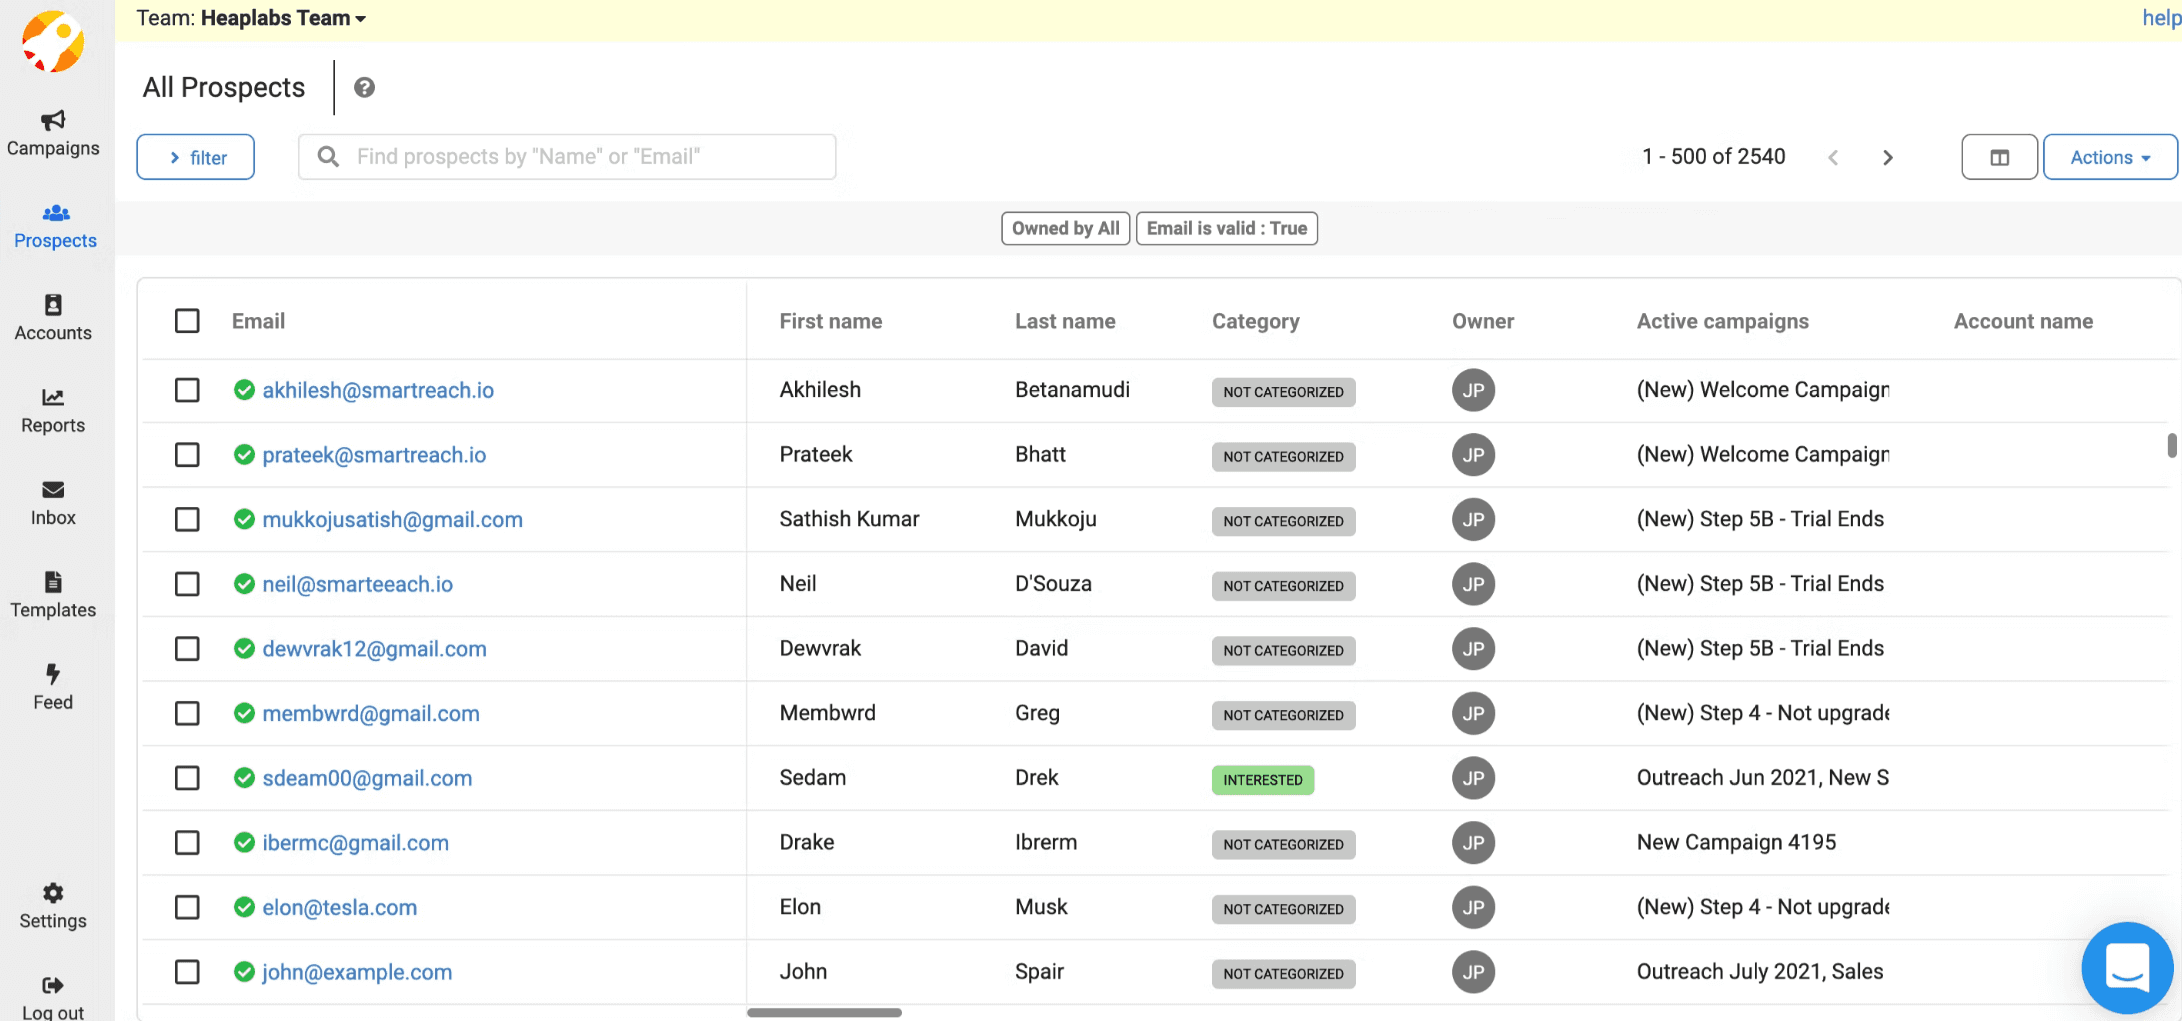Open prospect prateek@smartreach.io
This screenshot has height=1021, width=2182.
[x=374, y=455]
